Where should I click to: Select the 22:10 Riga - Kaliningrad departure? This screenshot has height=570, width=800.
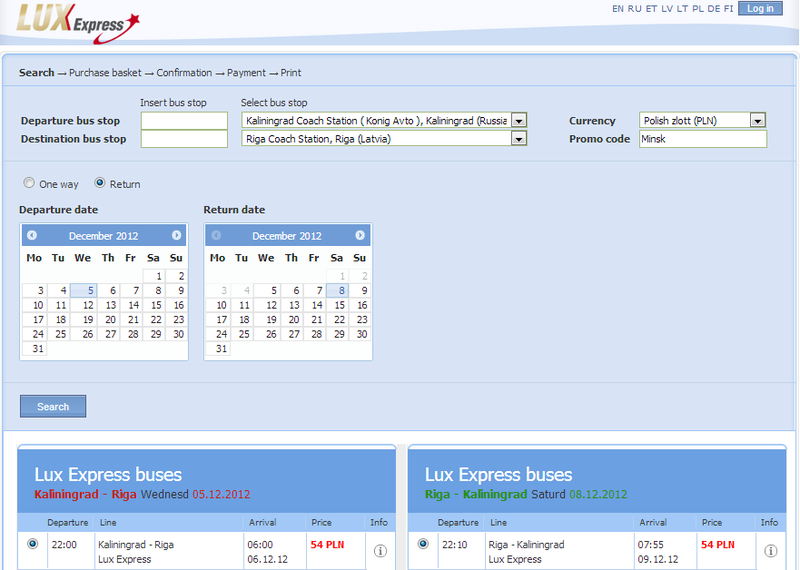(423, 543)
